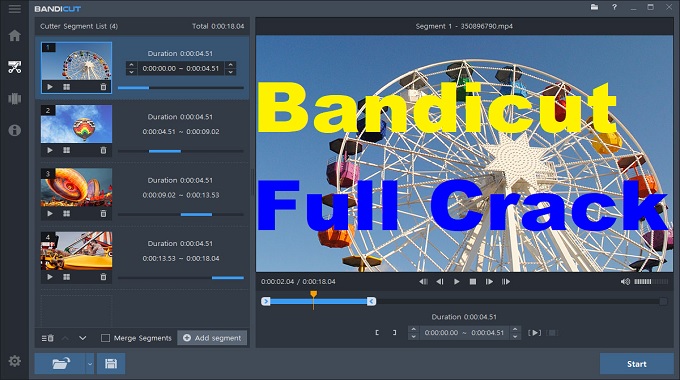Stop the preview playback
The image size is (680, 380).
tap(473, 282)
